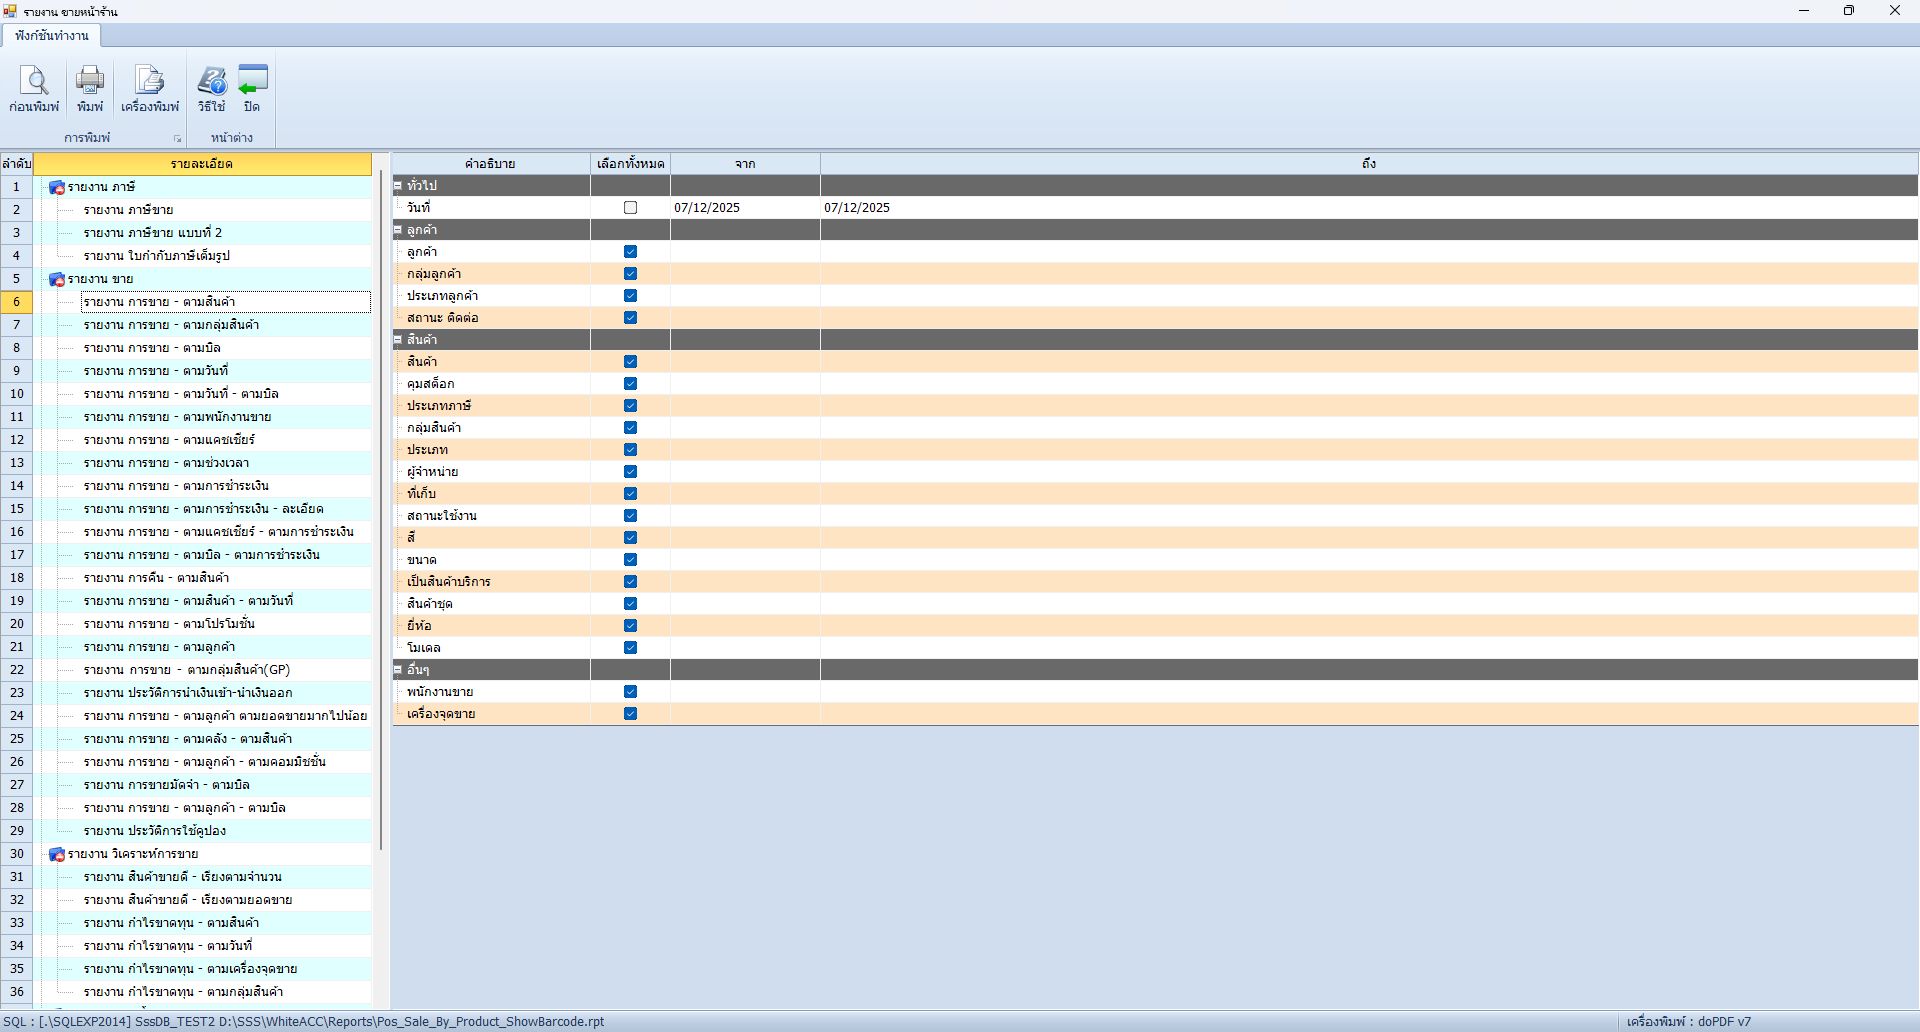The height and width of the screenshot is (1032, 1920).
Task: Select report รายงาน การขาย - ตามบิล
Action: tap(152, 348)
